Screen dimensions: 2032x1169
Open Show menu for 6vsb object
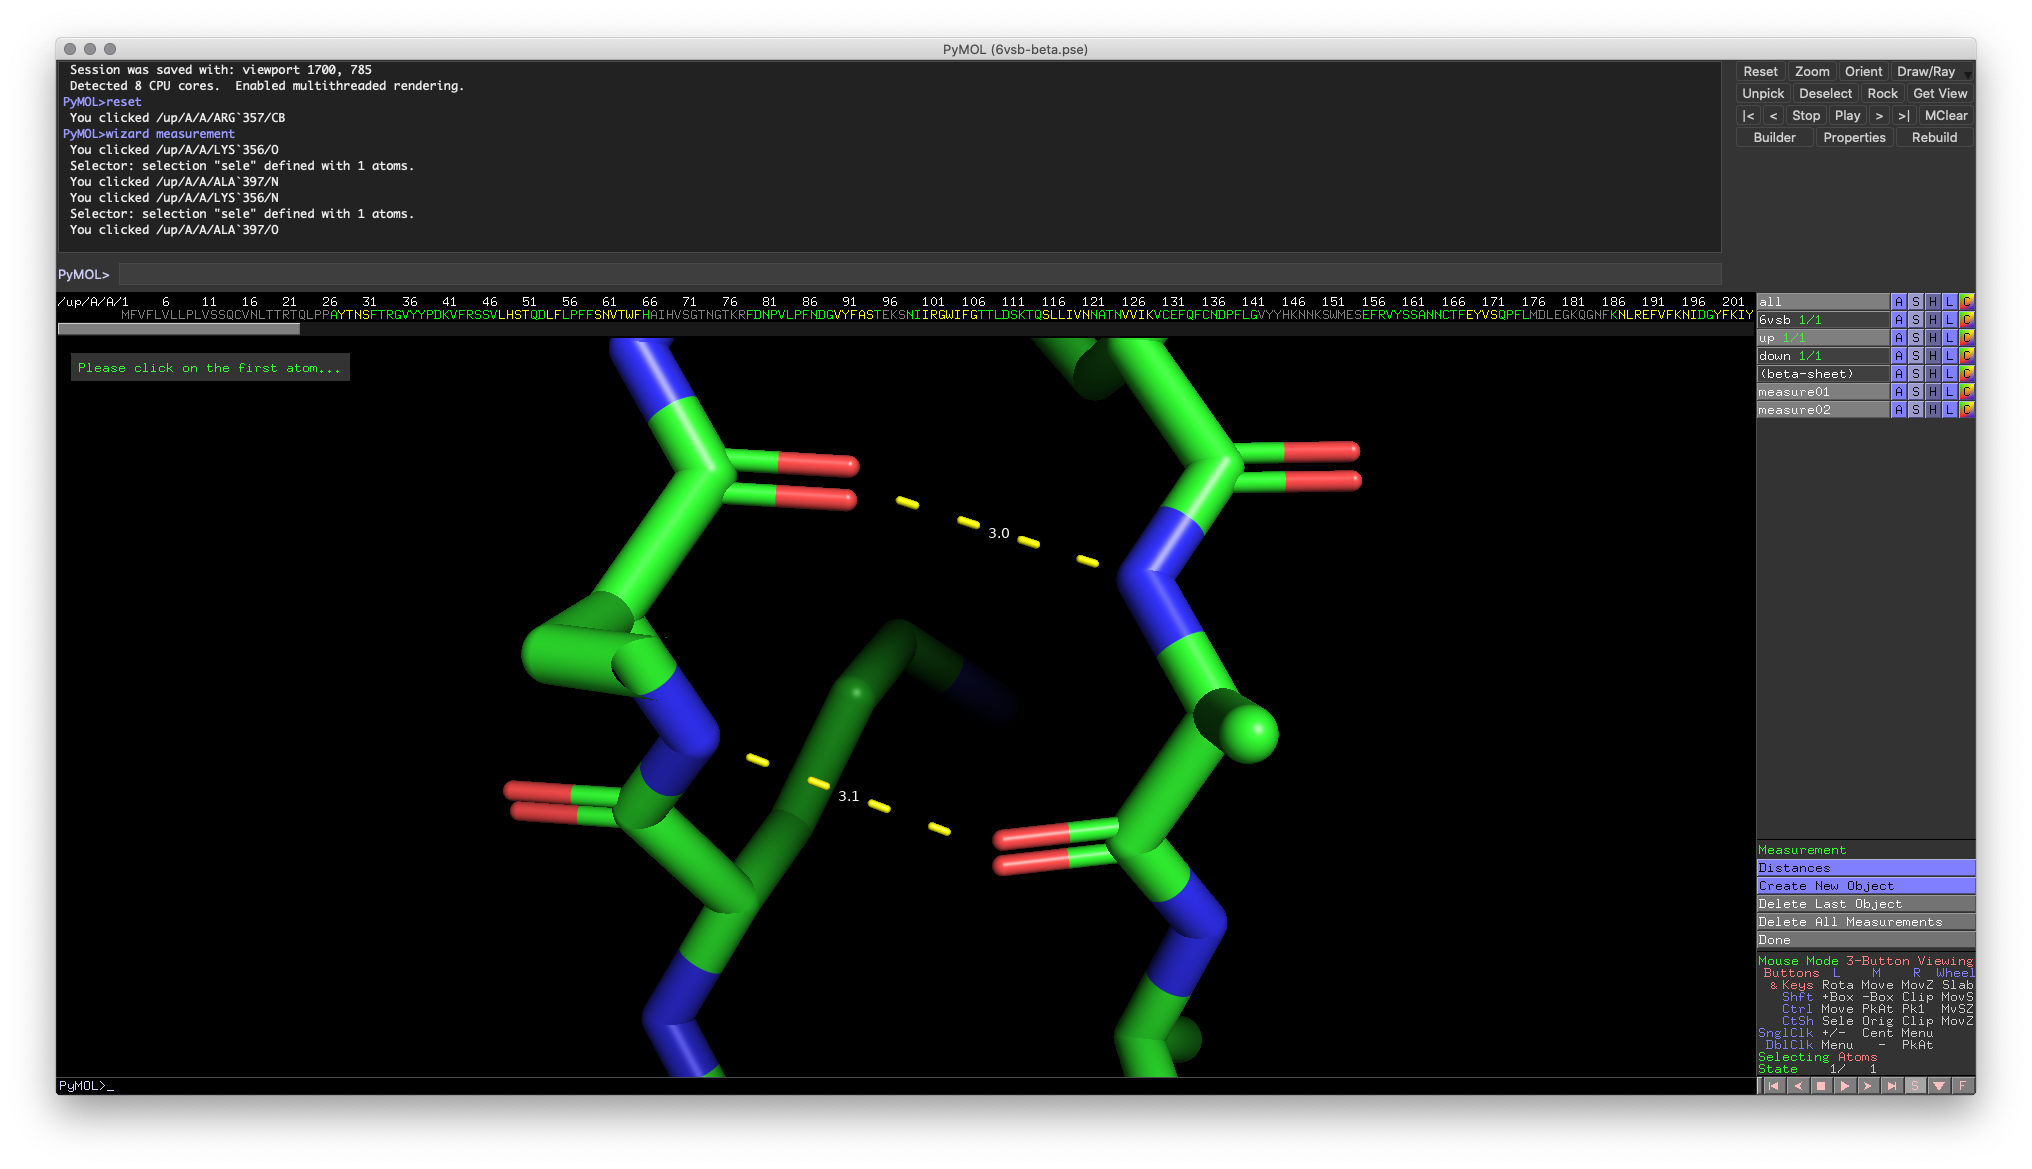coord(1915,320)
